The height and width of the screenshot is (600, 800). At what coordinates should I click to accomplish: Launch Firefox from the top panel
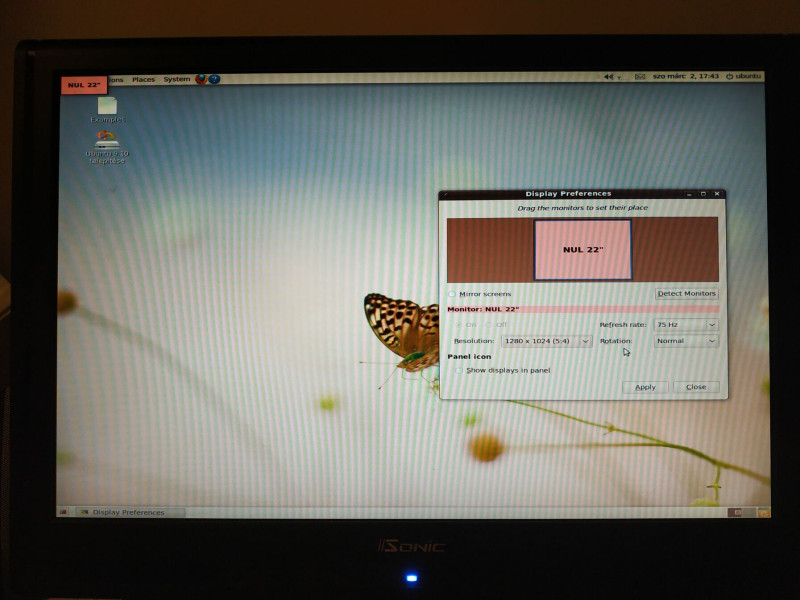[201, 79]
